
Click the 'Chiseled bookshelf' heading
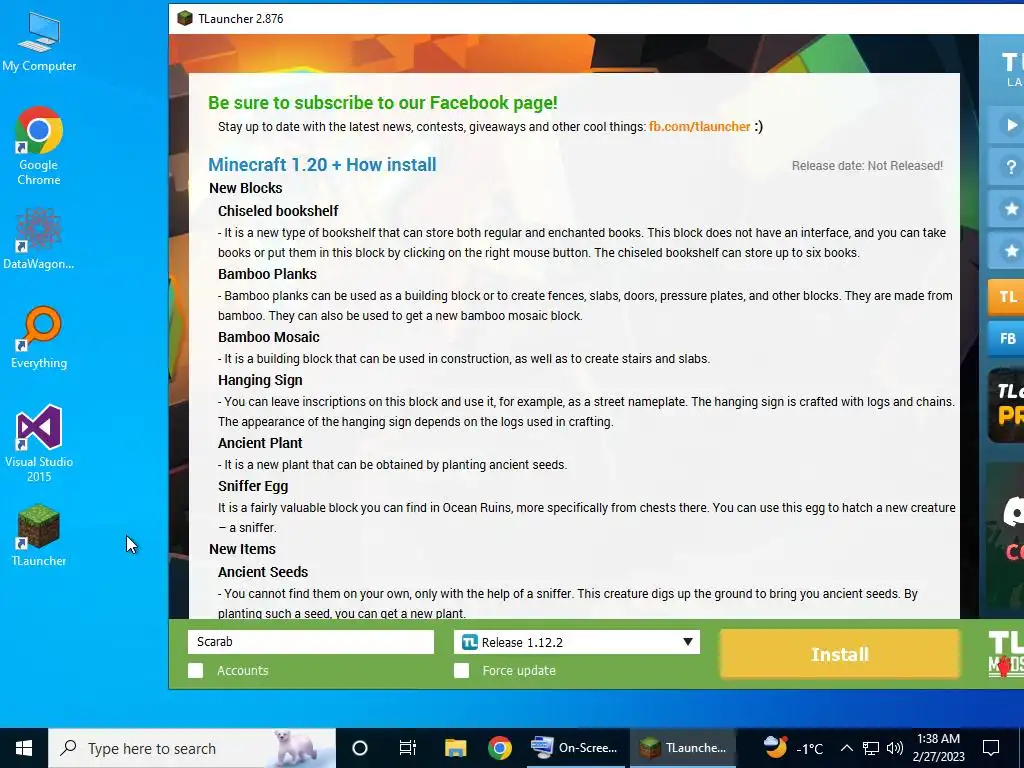point(278,211)
